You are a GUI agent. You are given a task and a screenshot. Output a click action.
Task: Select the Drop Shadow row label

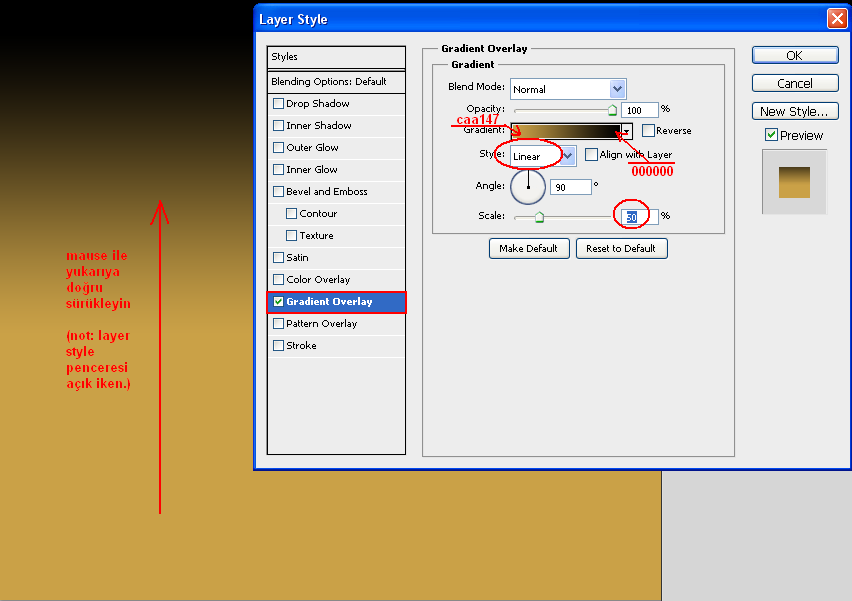[x=318, y=103]
